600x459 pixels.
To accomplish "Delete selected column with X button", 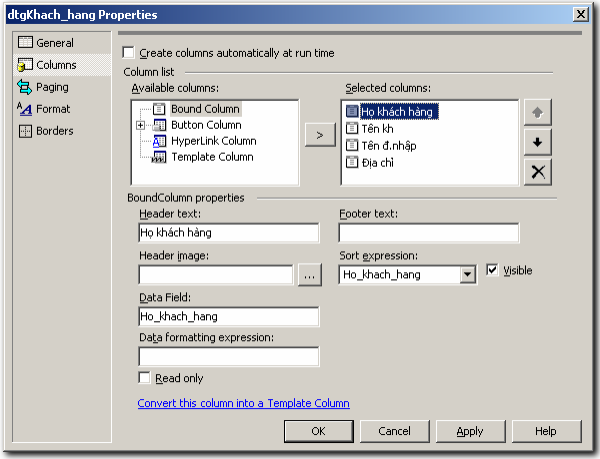I will point(537,171).
